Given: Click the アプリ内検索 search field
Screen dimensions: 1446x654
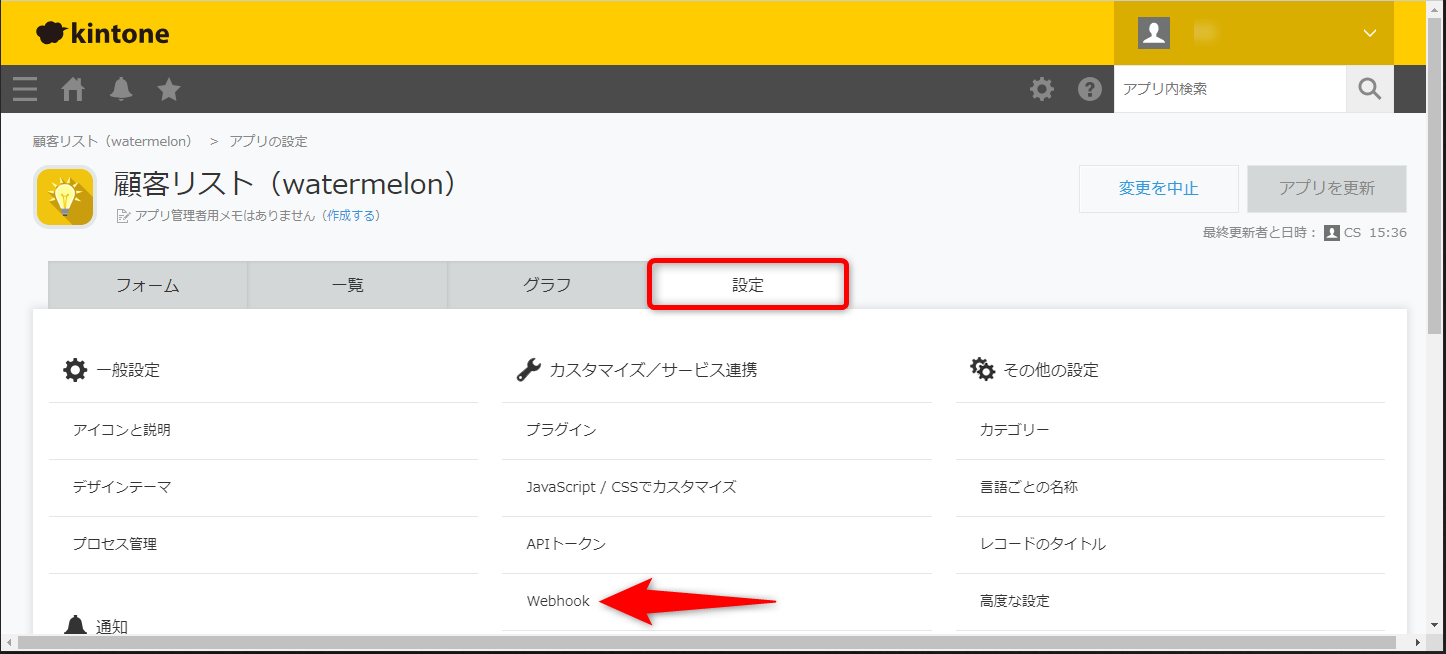Looking at the screenshot, I should 1229,89.
